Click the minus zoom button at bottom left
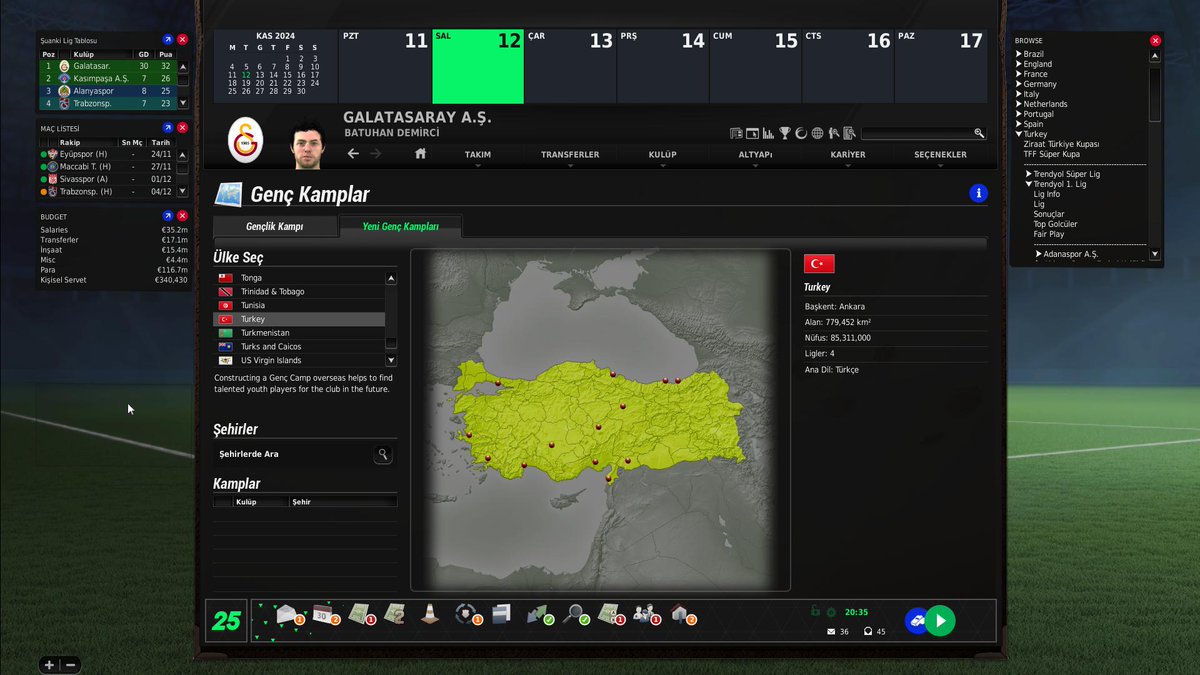The width and height of the screenshot is (1200, 675). (x=71, y=665)
